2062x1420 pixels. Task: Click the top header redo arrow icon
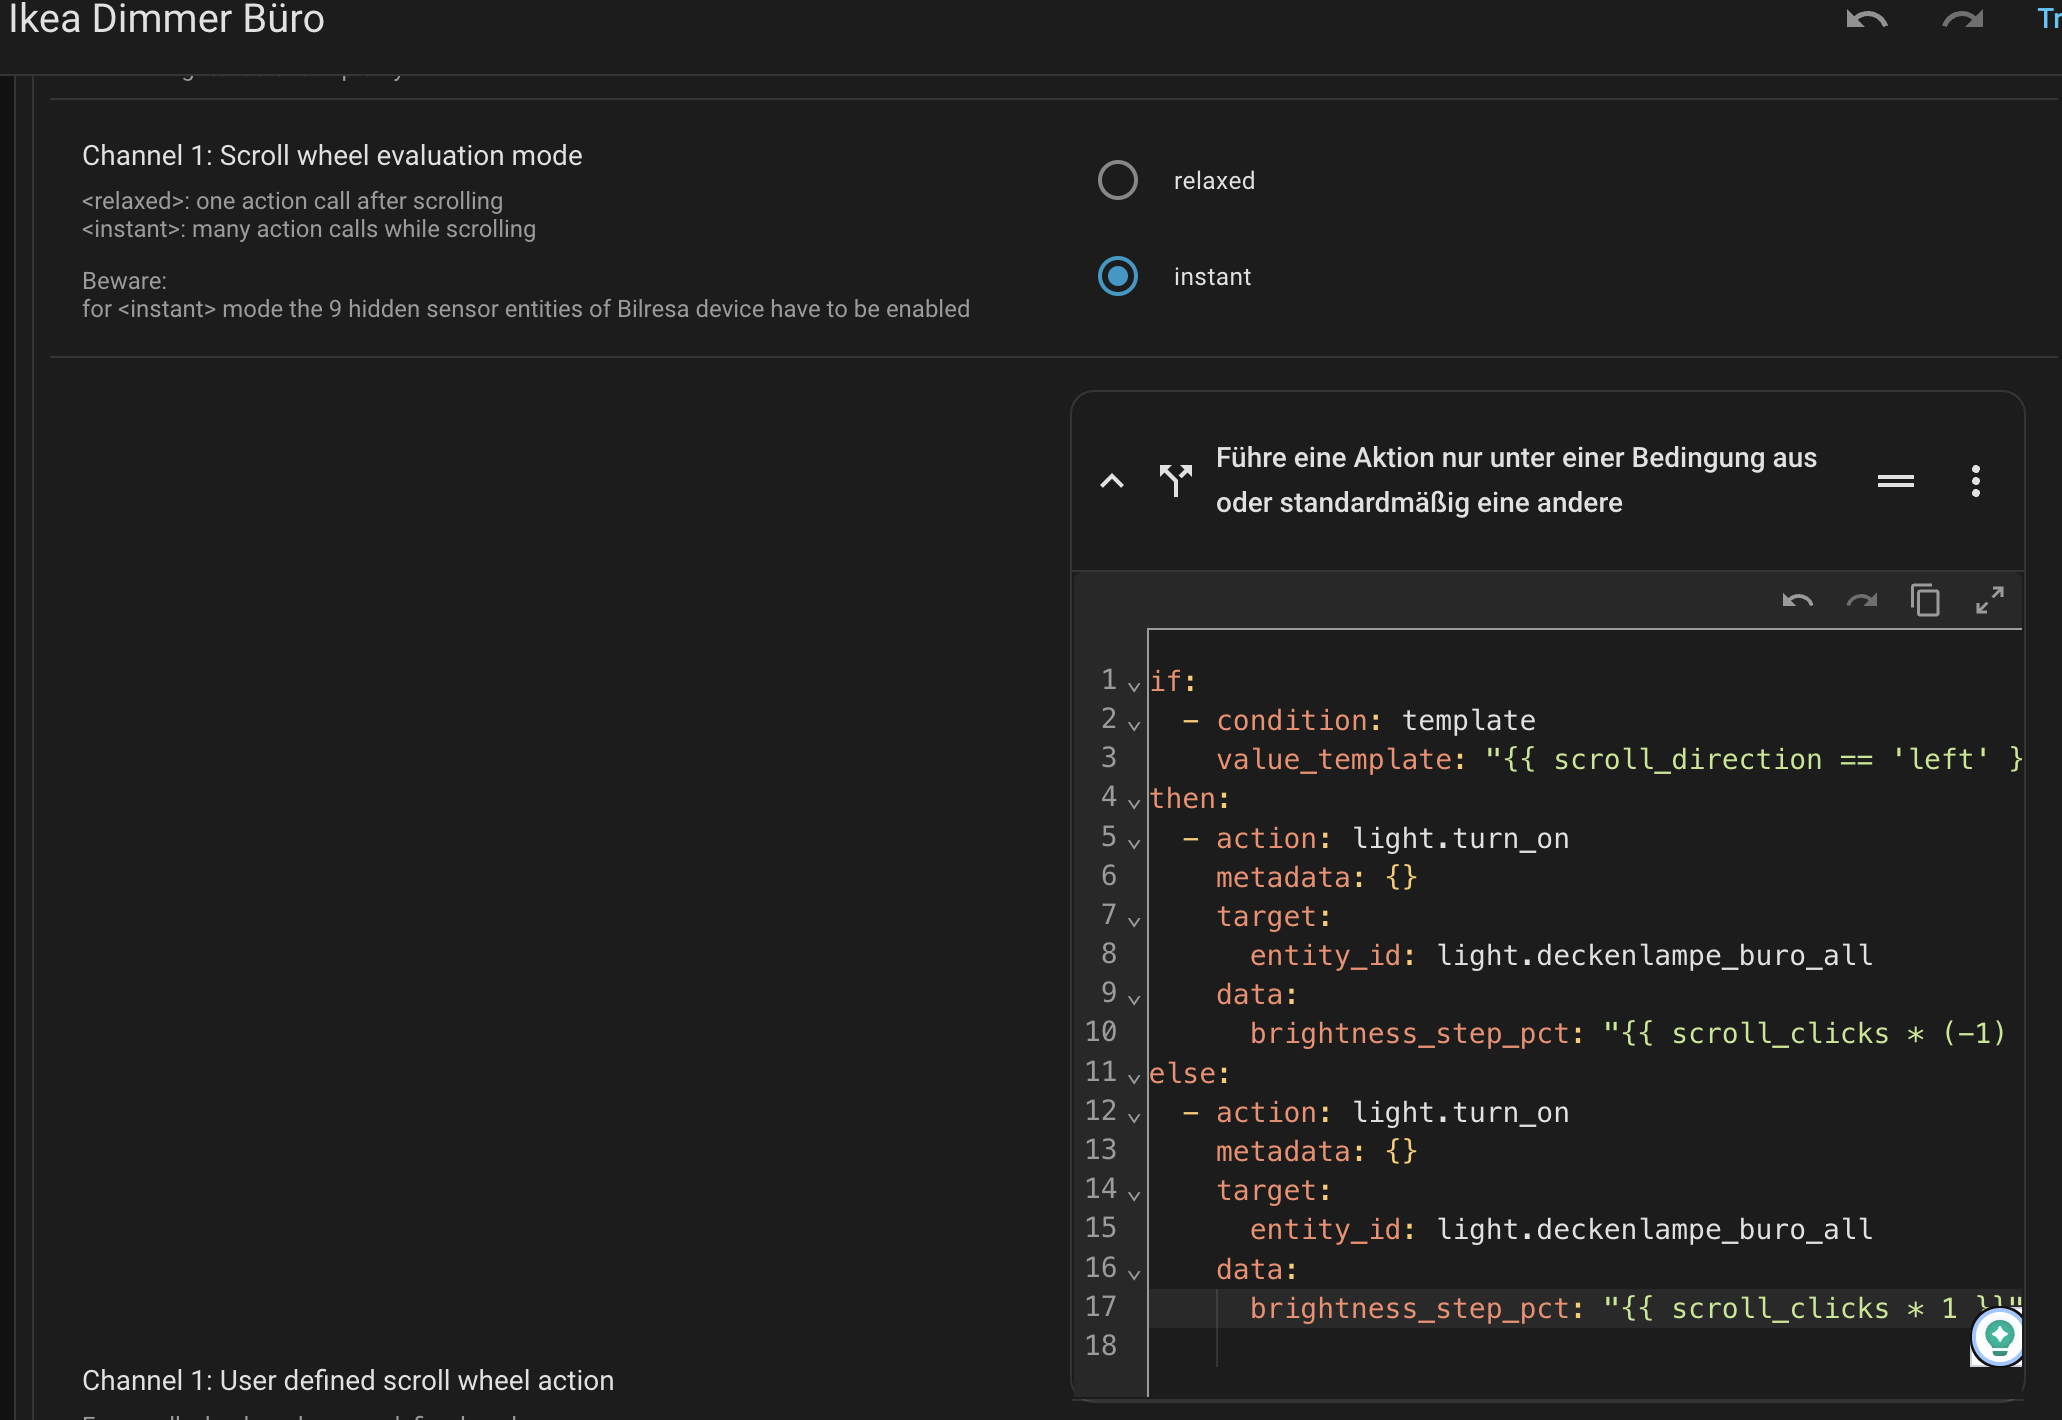click(1962, 20)
